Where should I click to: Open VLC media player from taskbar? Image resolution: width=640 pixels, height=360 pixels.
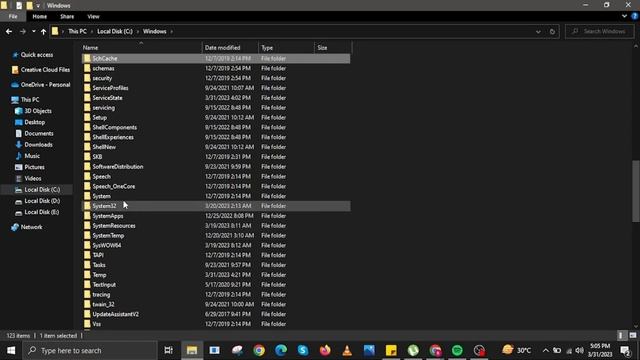pyautogui.click(x=347, y=351)
